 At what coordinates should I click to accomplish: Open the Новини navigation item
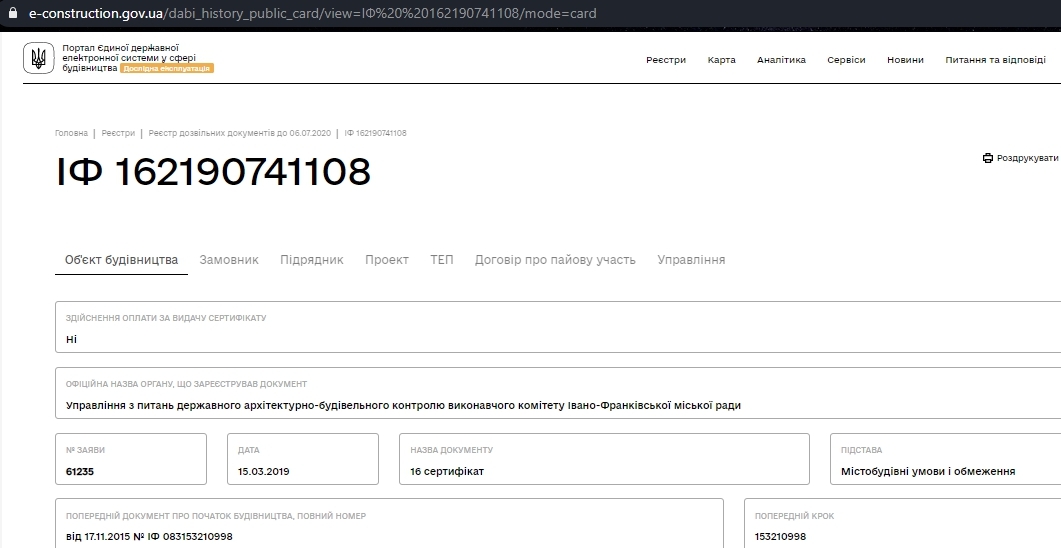905,60
